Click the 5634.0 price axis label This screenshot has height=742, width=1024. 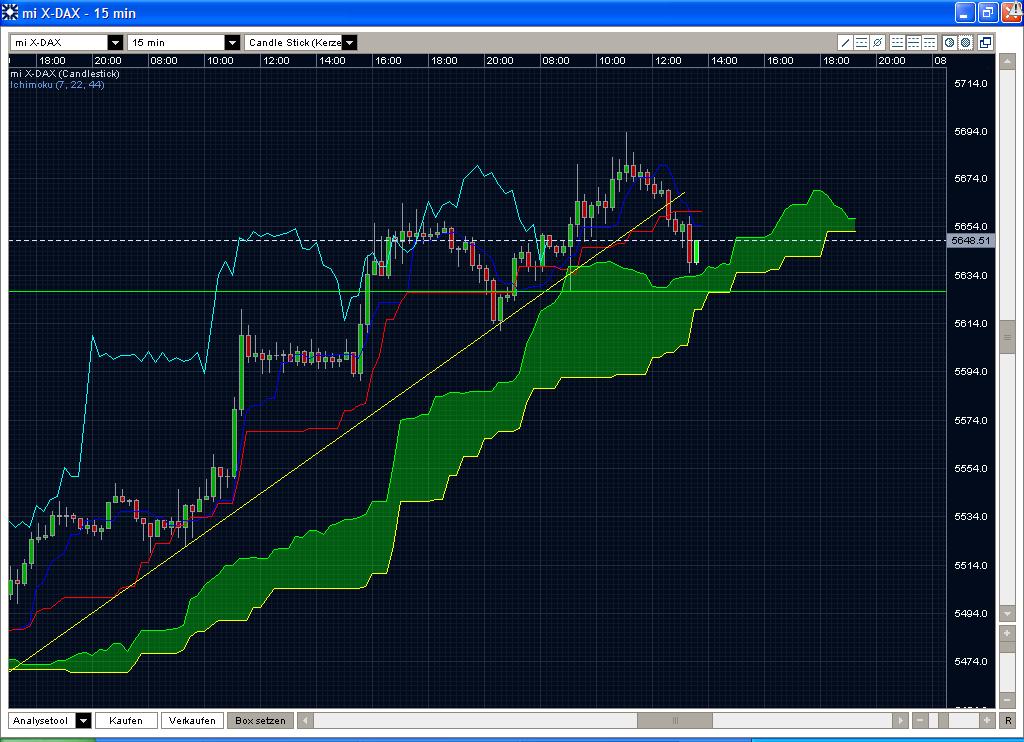pyautogui.click(x=970, y=275)
